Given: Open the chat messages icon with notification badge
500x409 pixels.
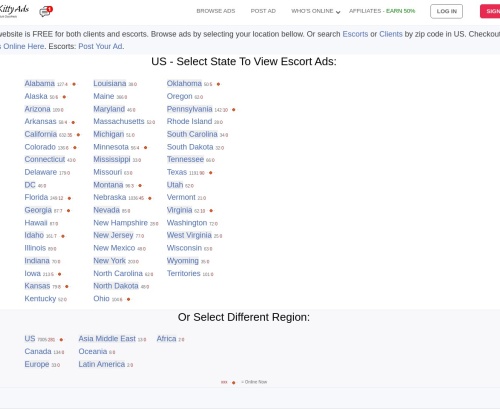Looking at the screenshot, I should pos(46,11).
